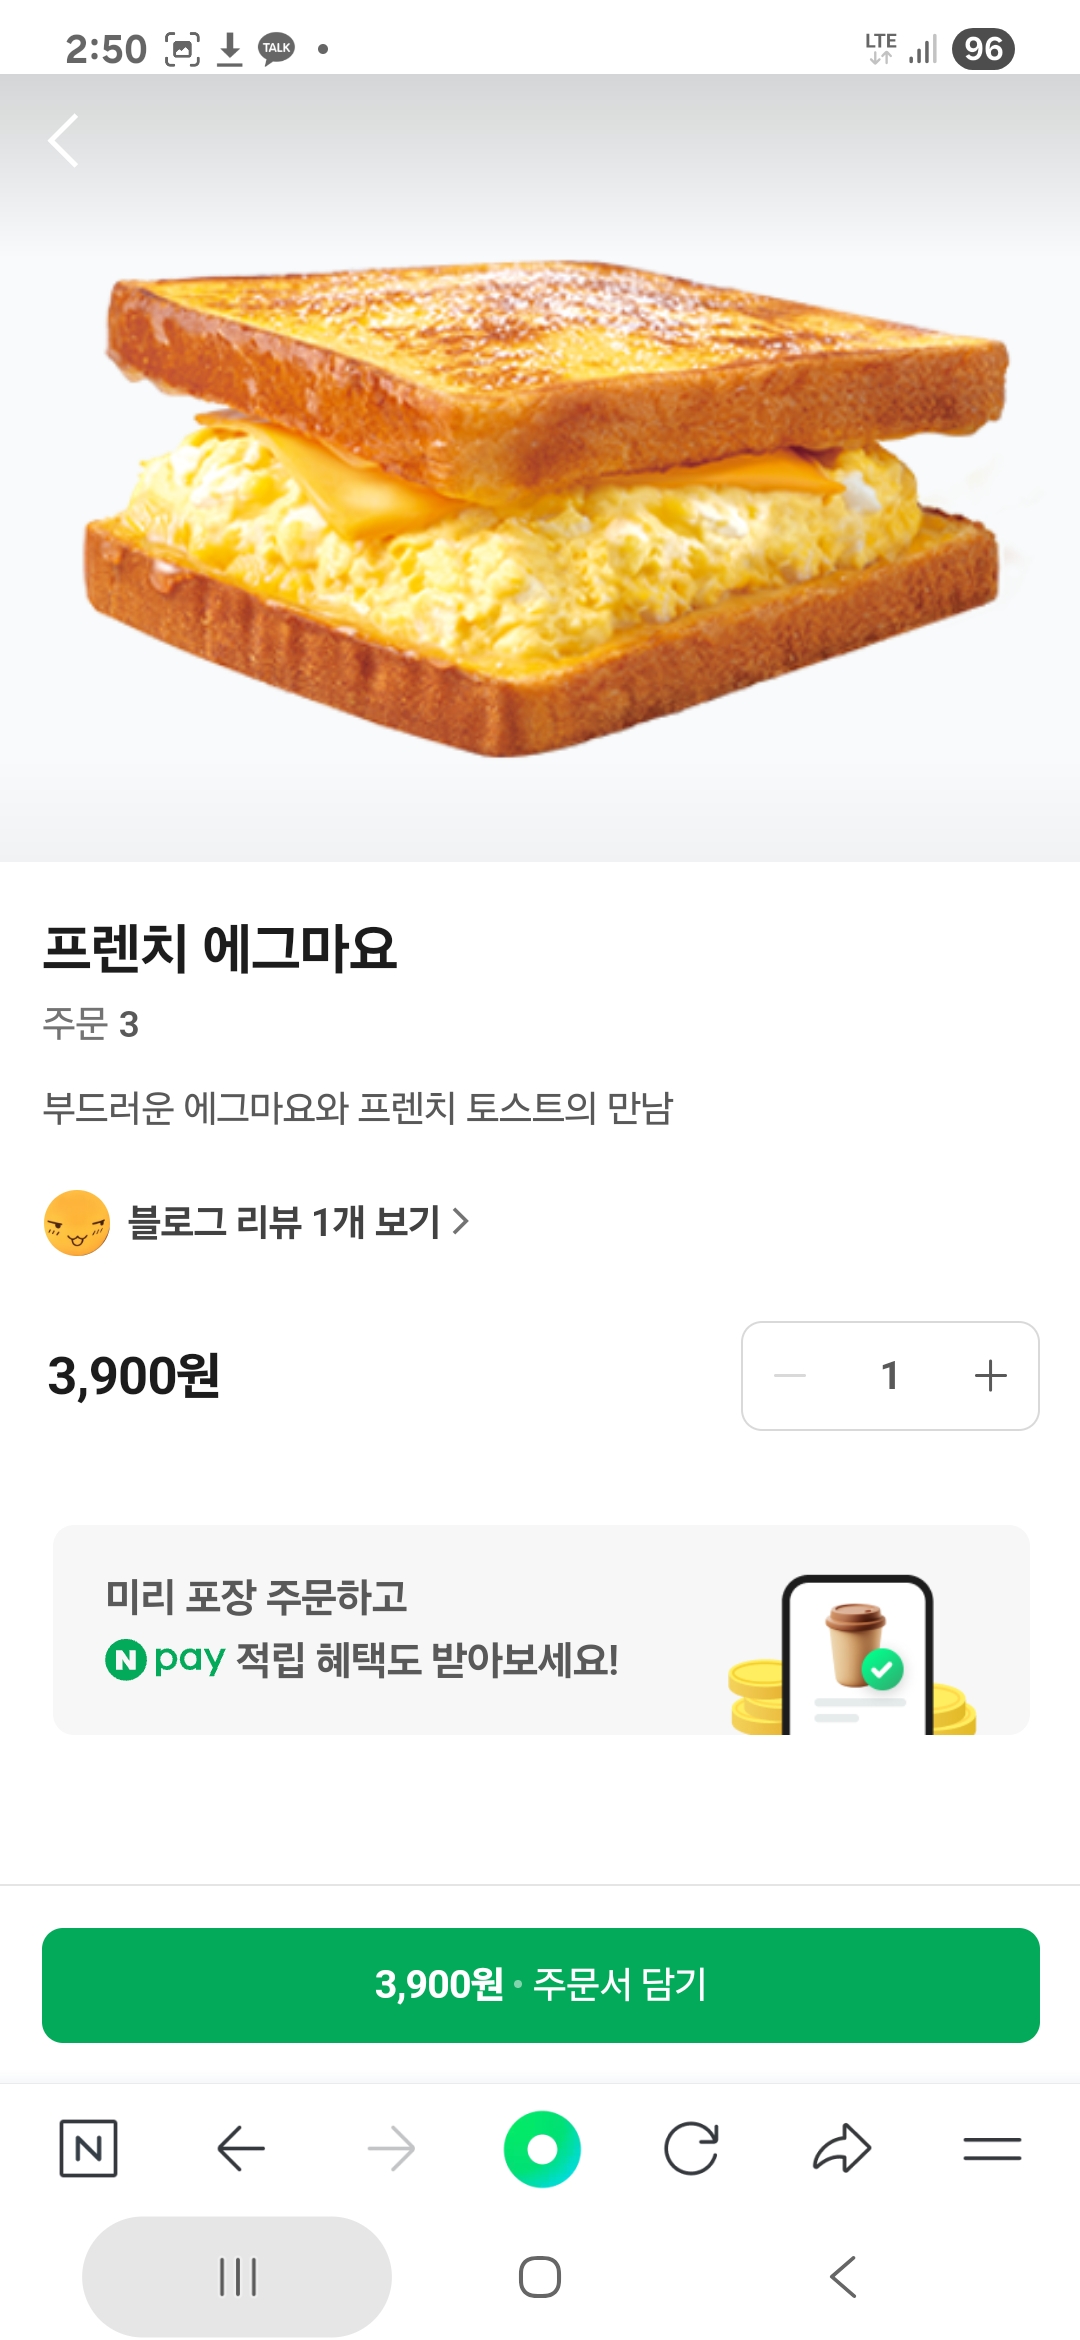This screenshot has width=1080, height=2340.
Task: Open the browser hamburger menu
Action: 992,2148
